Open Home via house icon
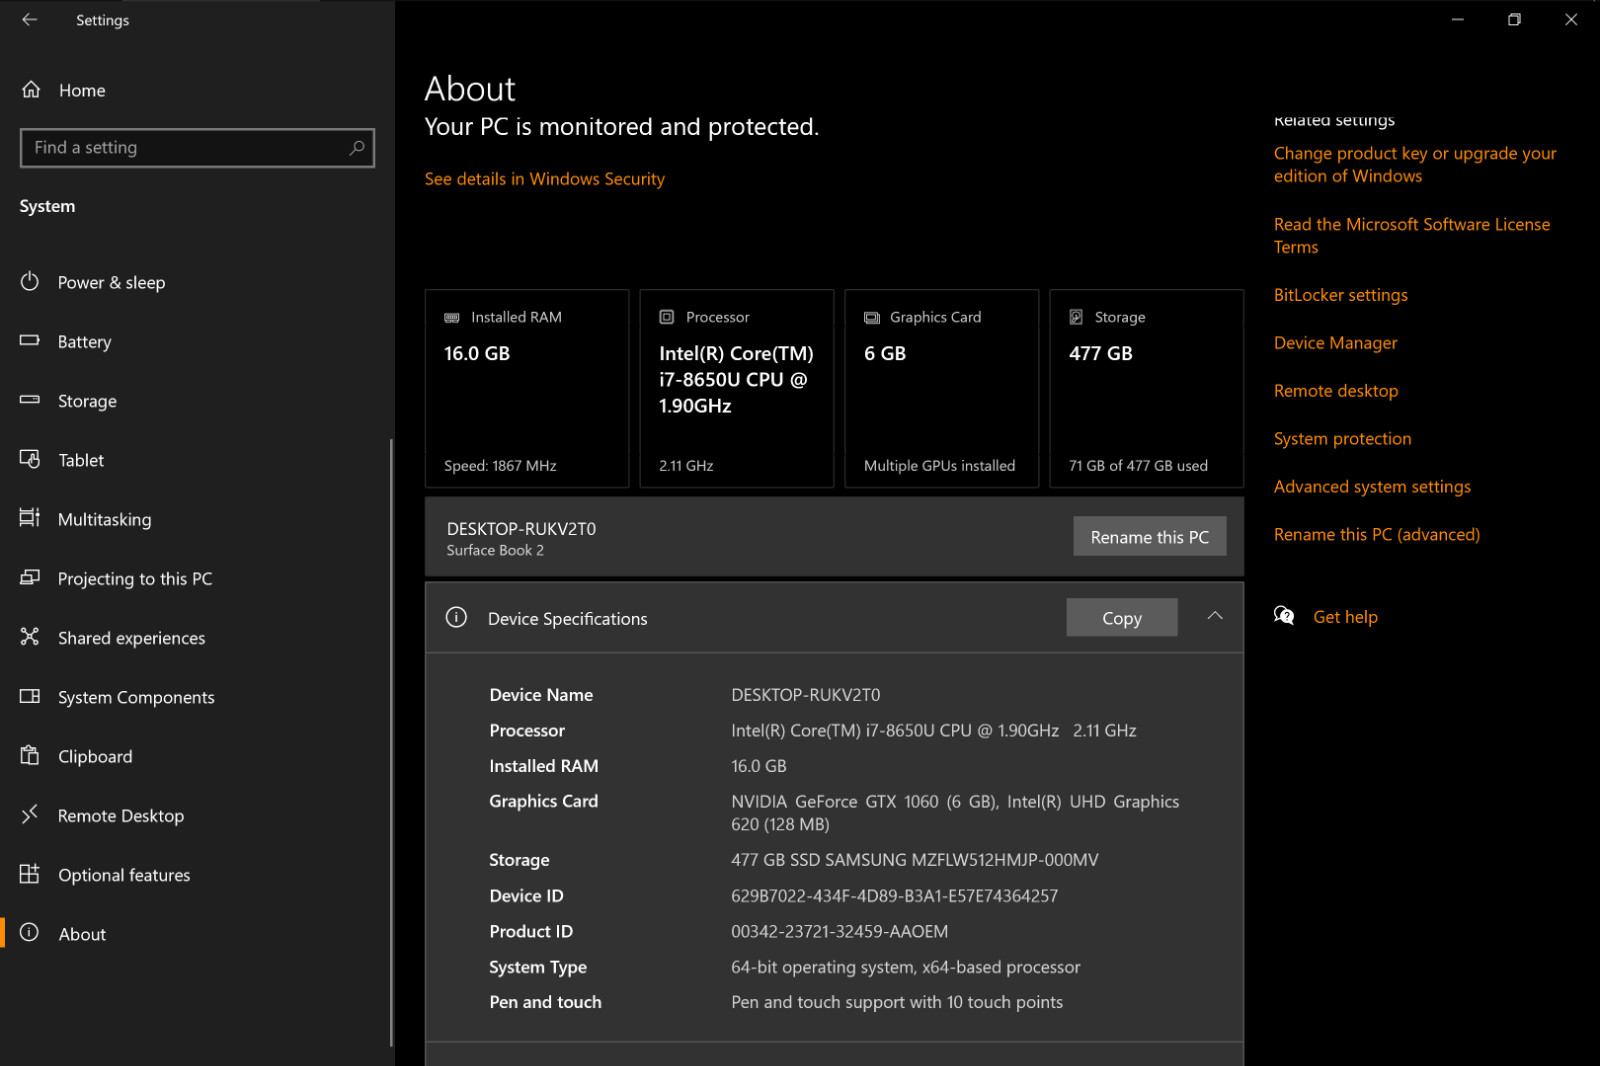Screen dimensions: 1600x1066 [31, 90]
